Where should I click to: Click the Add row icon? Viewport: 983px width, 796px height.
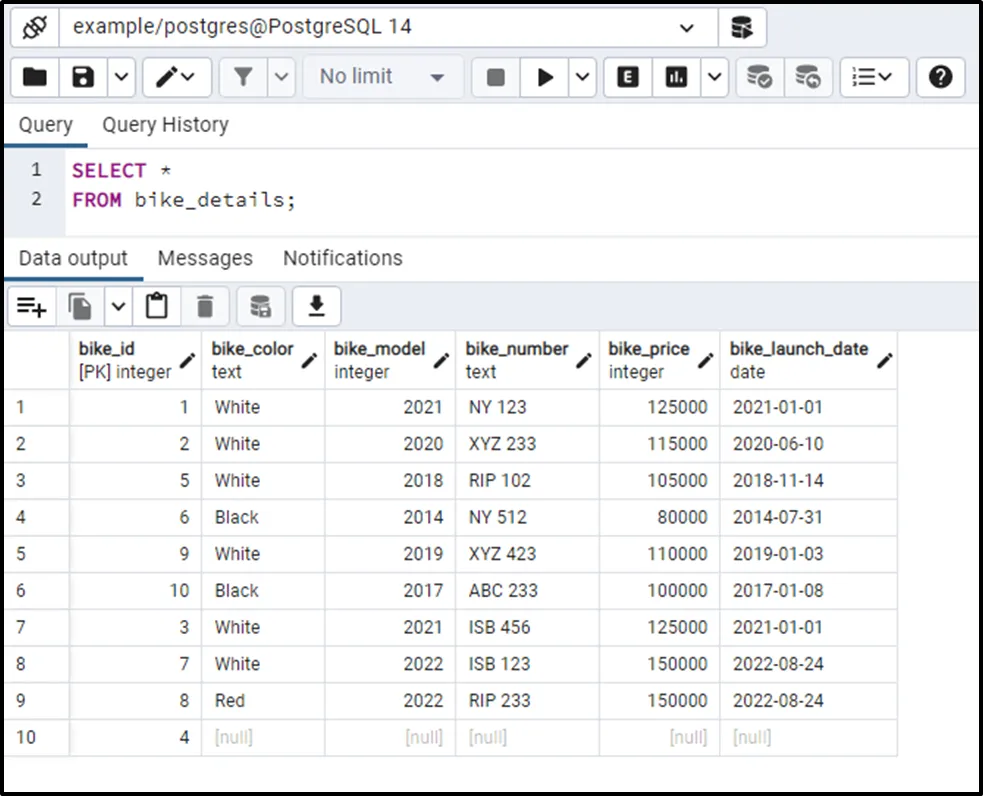tap(32, 307)
